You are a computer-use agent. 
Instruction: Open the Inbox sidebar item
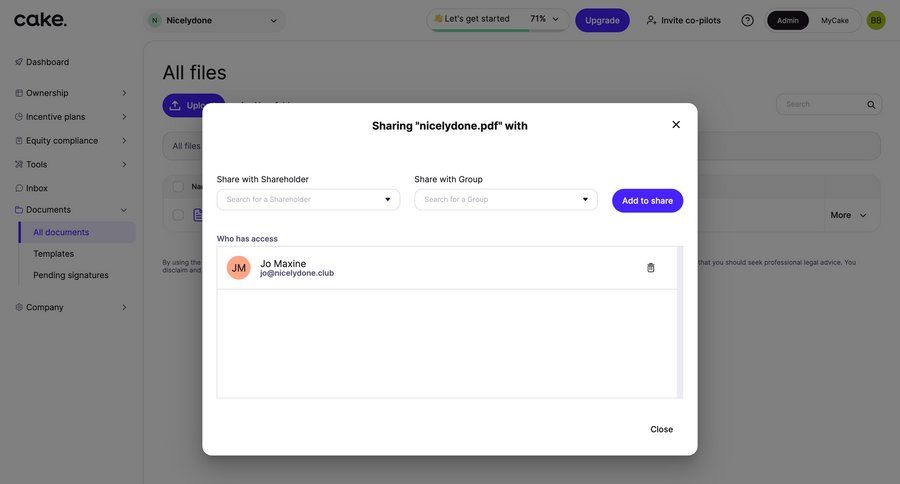pyautogui.click(x=37, y=188)
